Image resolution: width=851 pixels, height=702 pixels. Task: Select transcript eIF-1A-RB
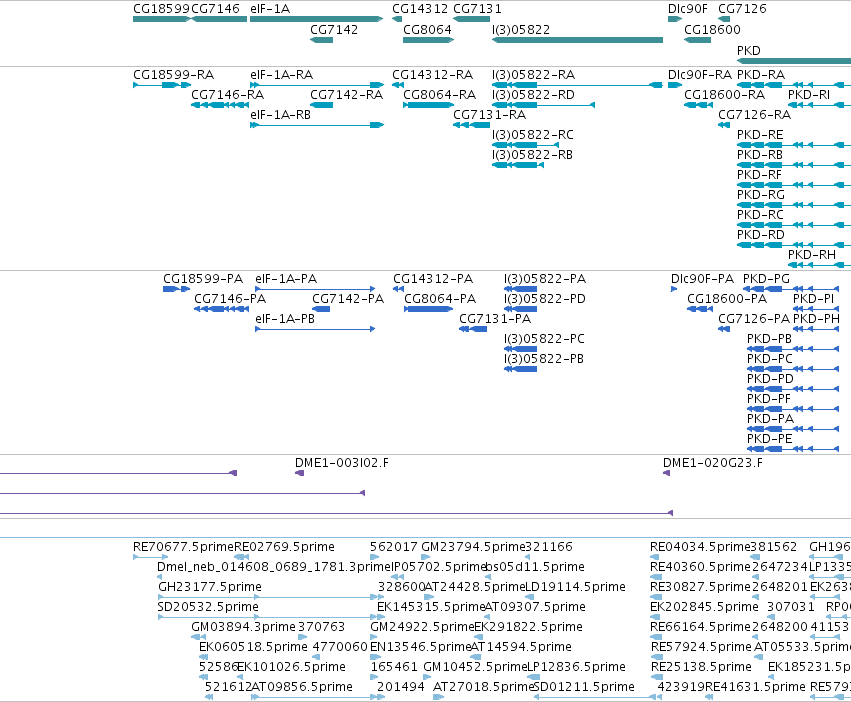pos(281,115)
